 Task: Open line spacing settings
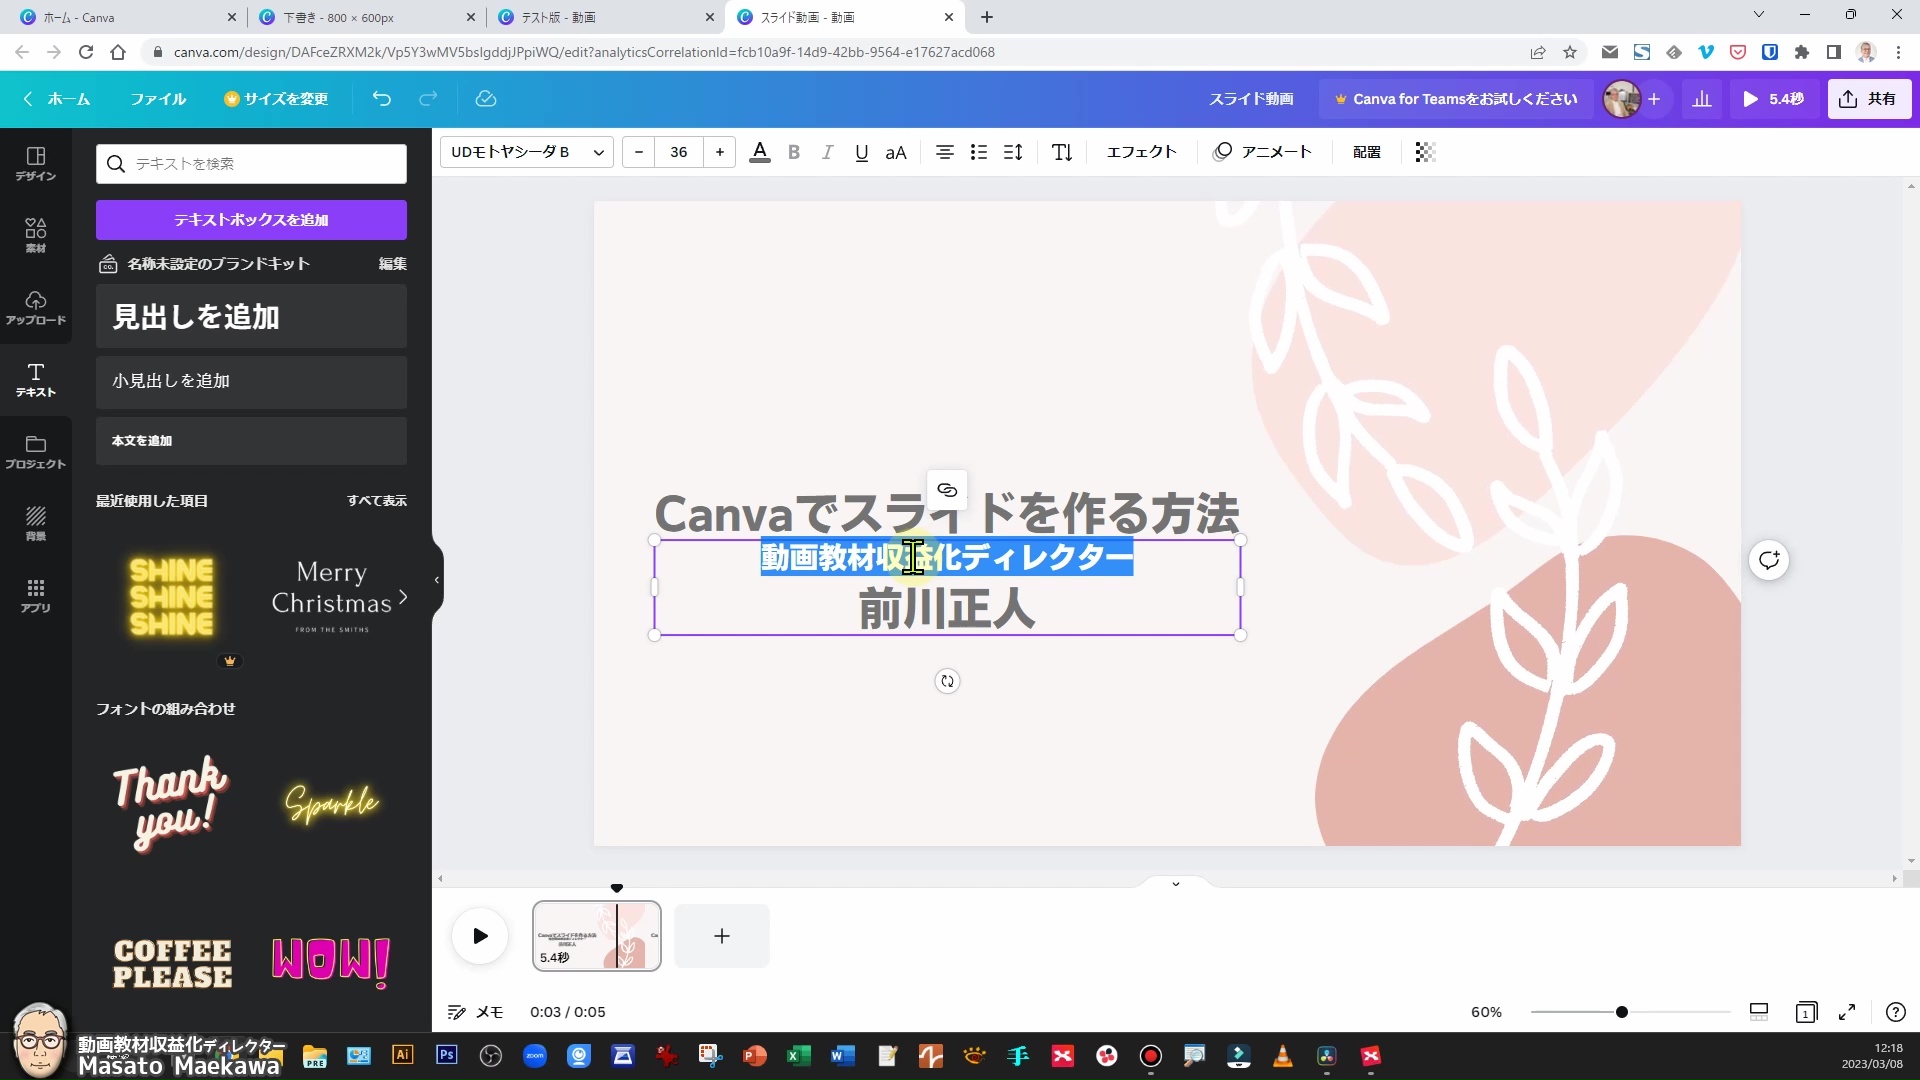point(1013,152)
